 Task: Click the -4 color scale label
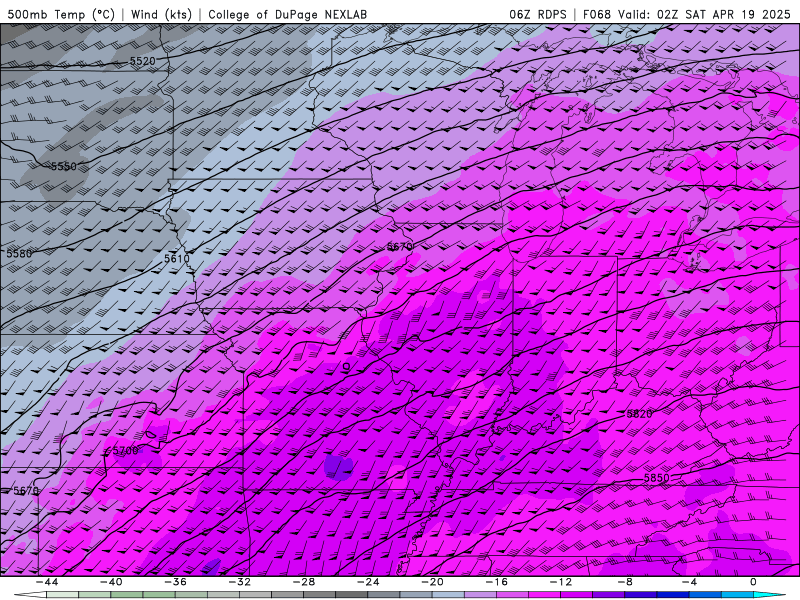690,582
